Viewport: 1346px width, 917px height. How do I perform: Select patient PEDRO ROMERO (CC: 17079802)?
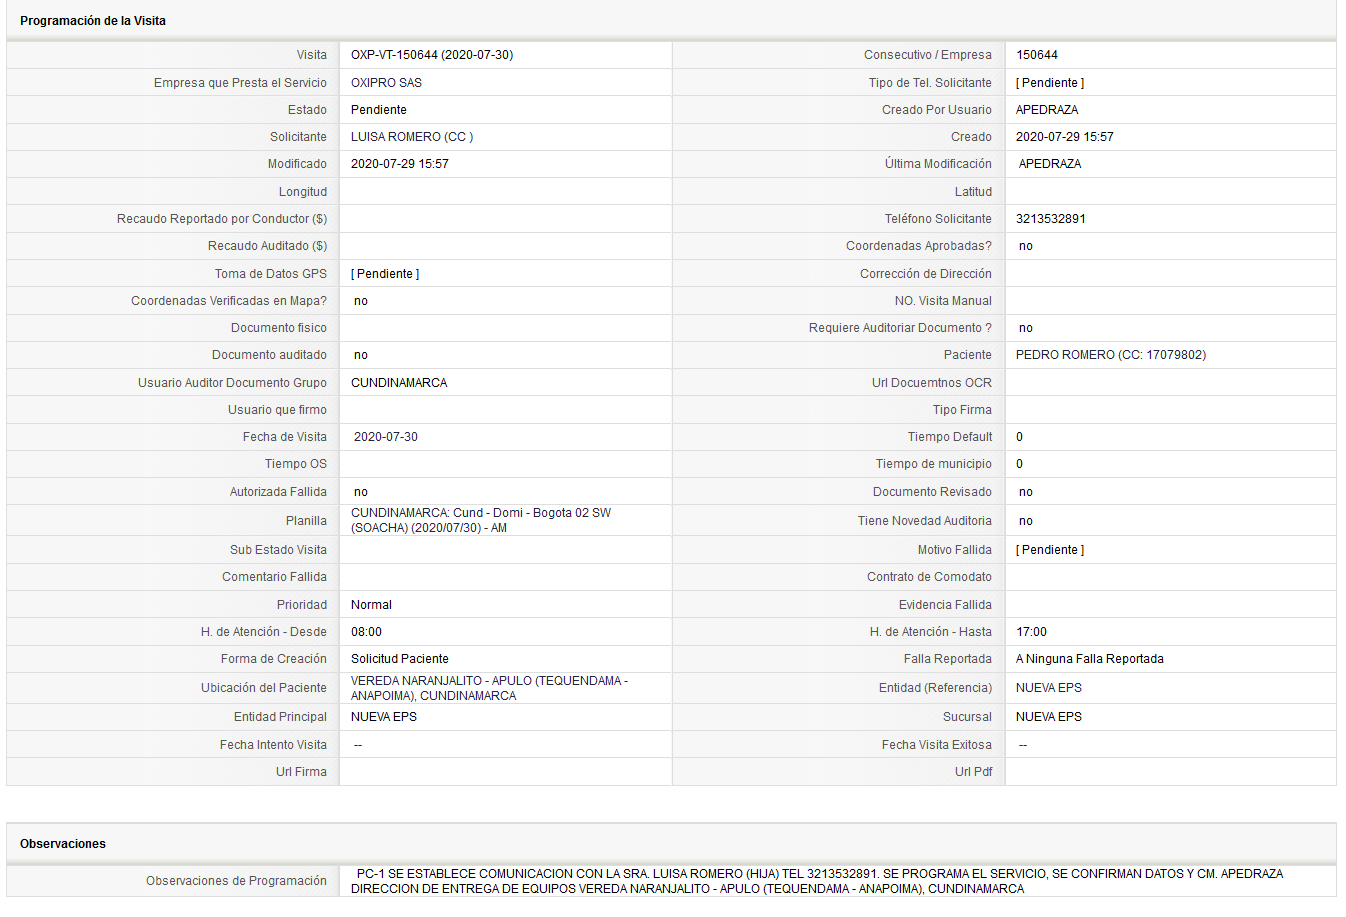tap(1111, 355)
